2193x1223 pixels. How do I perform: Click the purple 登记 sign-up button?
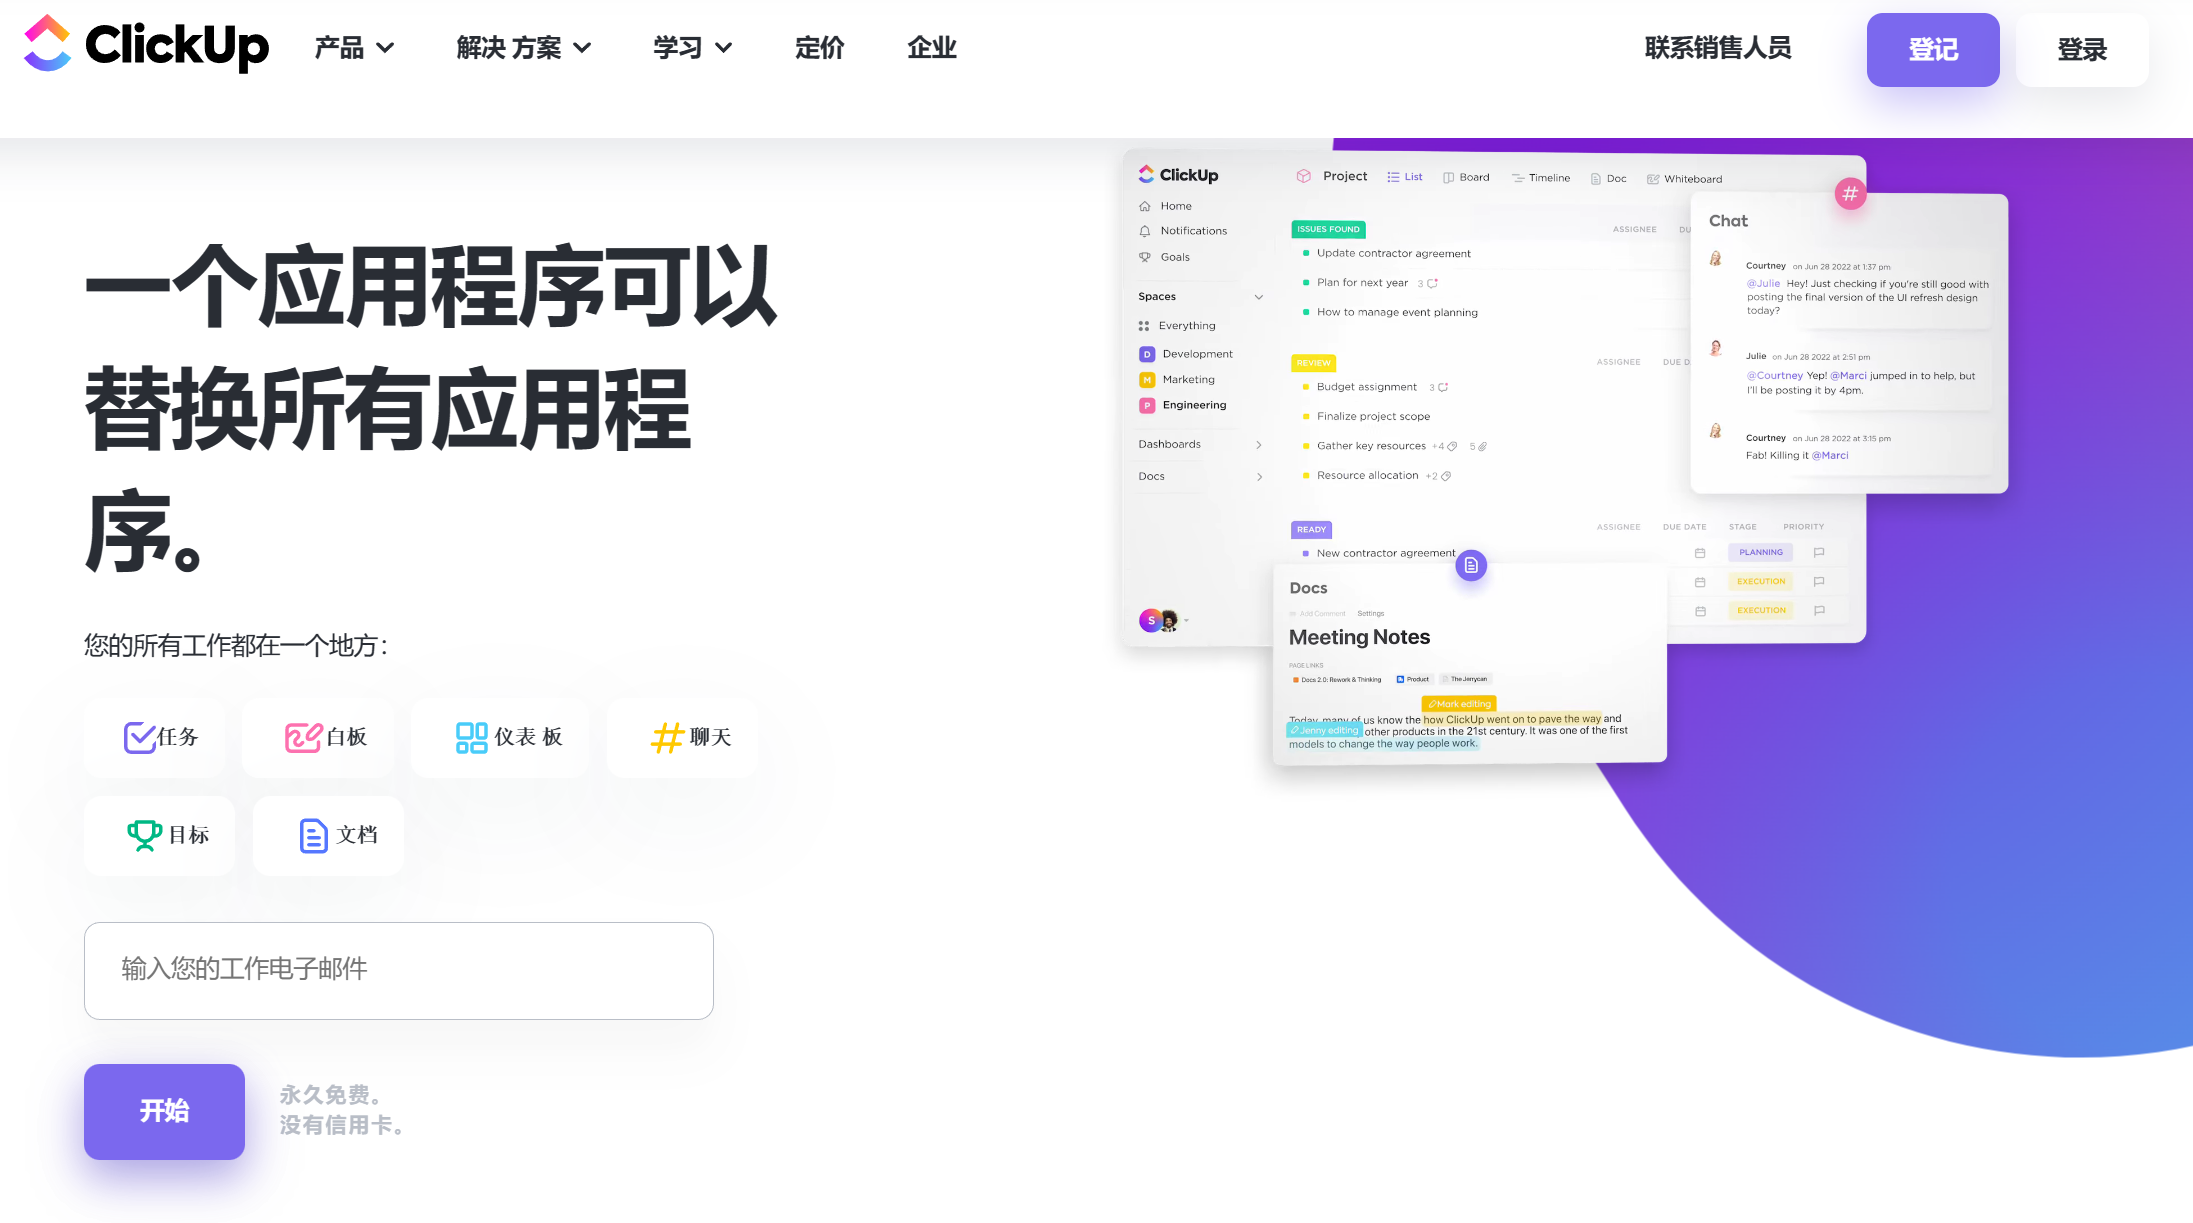pyautogui.click(x=1932, y=50)
